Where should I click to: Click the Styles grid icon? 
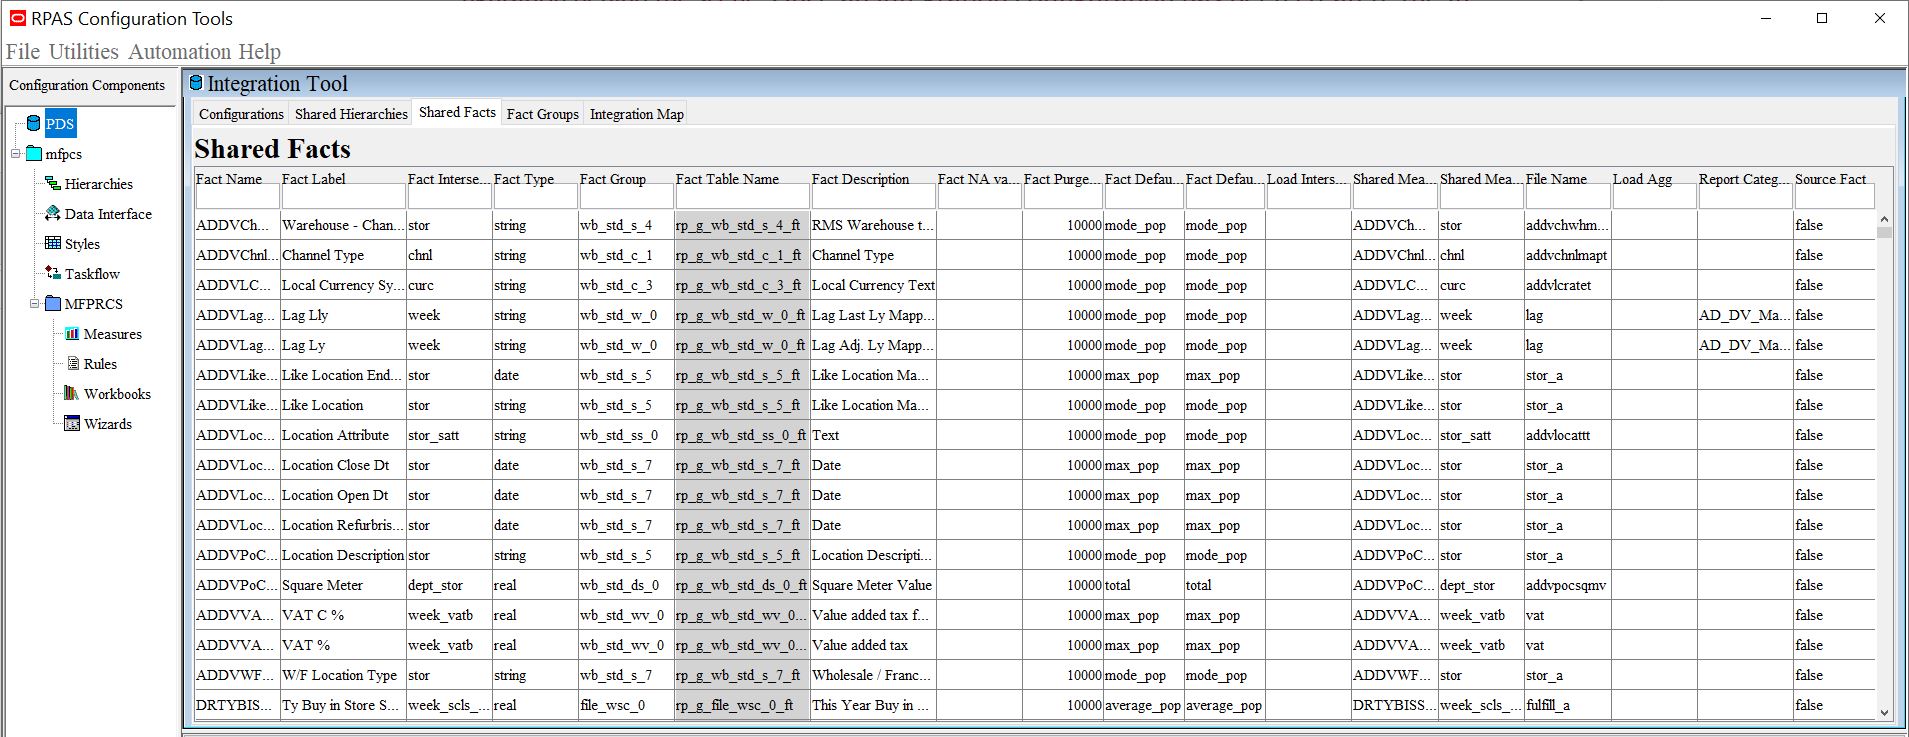[53, 244]
